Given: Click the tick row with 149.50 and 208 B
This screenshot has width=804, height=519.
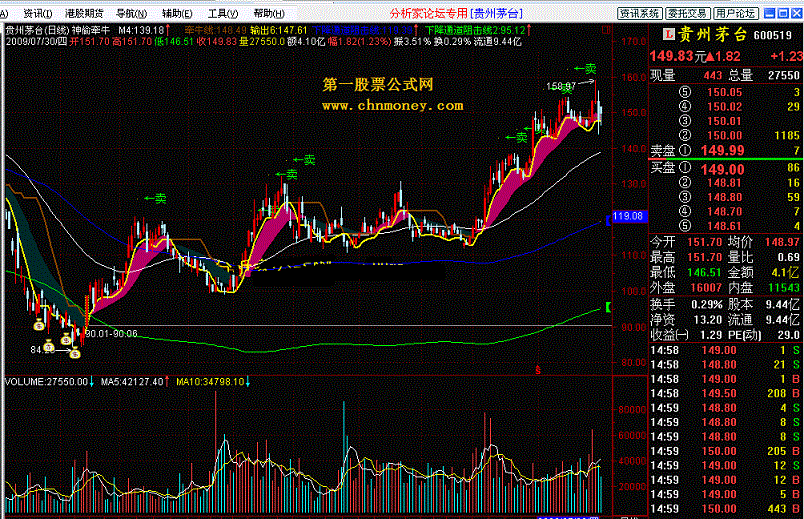Looking at the screenshot, I should 725,393.
